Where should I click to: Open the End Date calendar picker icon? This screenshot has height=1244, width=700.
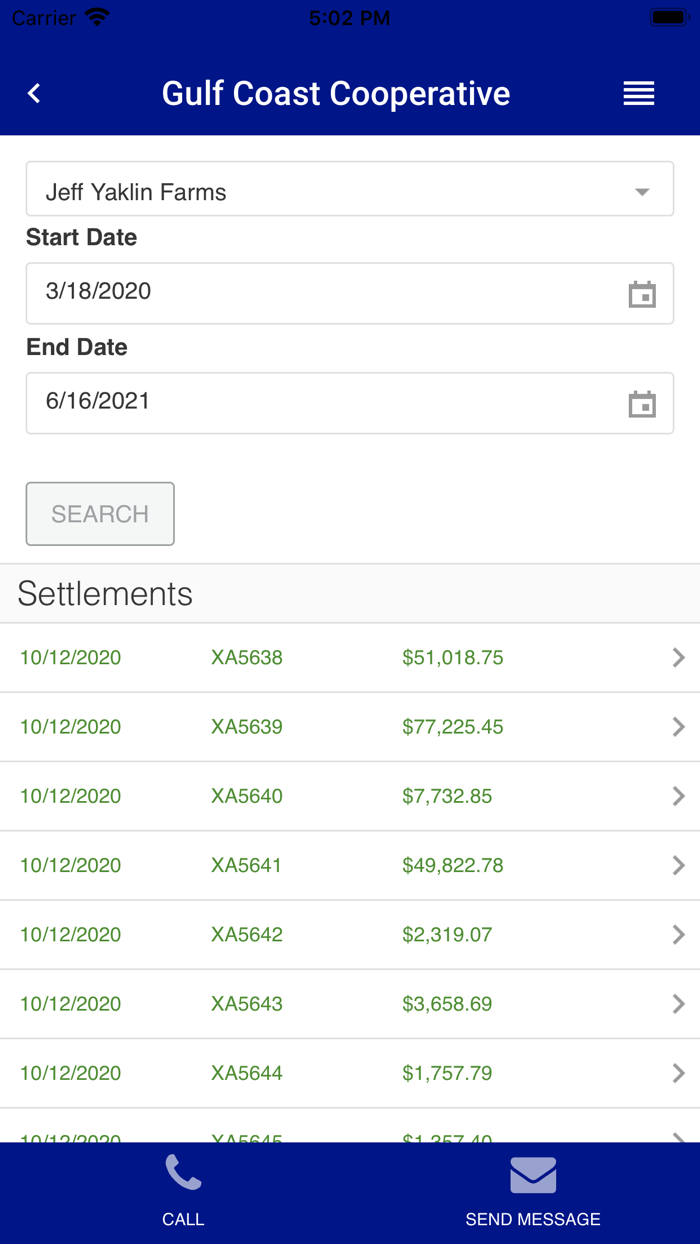pos(642,404)
